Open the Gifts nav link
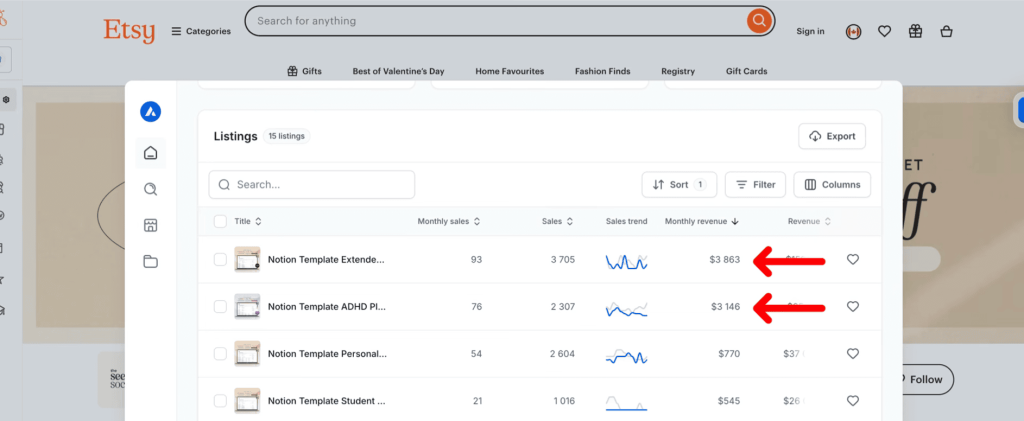Image resolution: width=1024 pixels, height=421 pixels. (x=304, y=71)
